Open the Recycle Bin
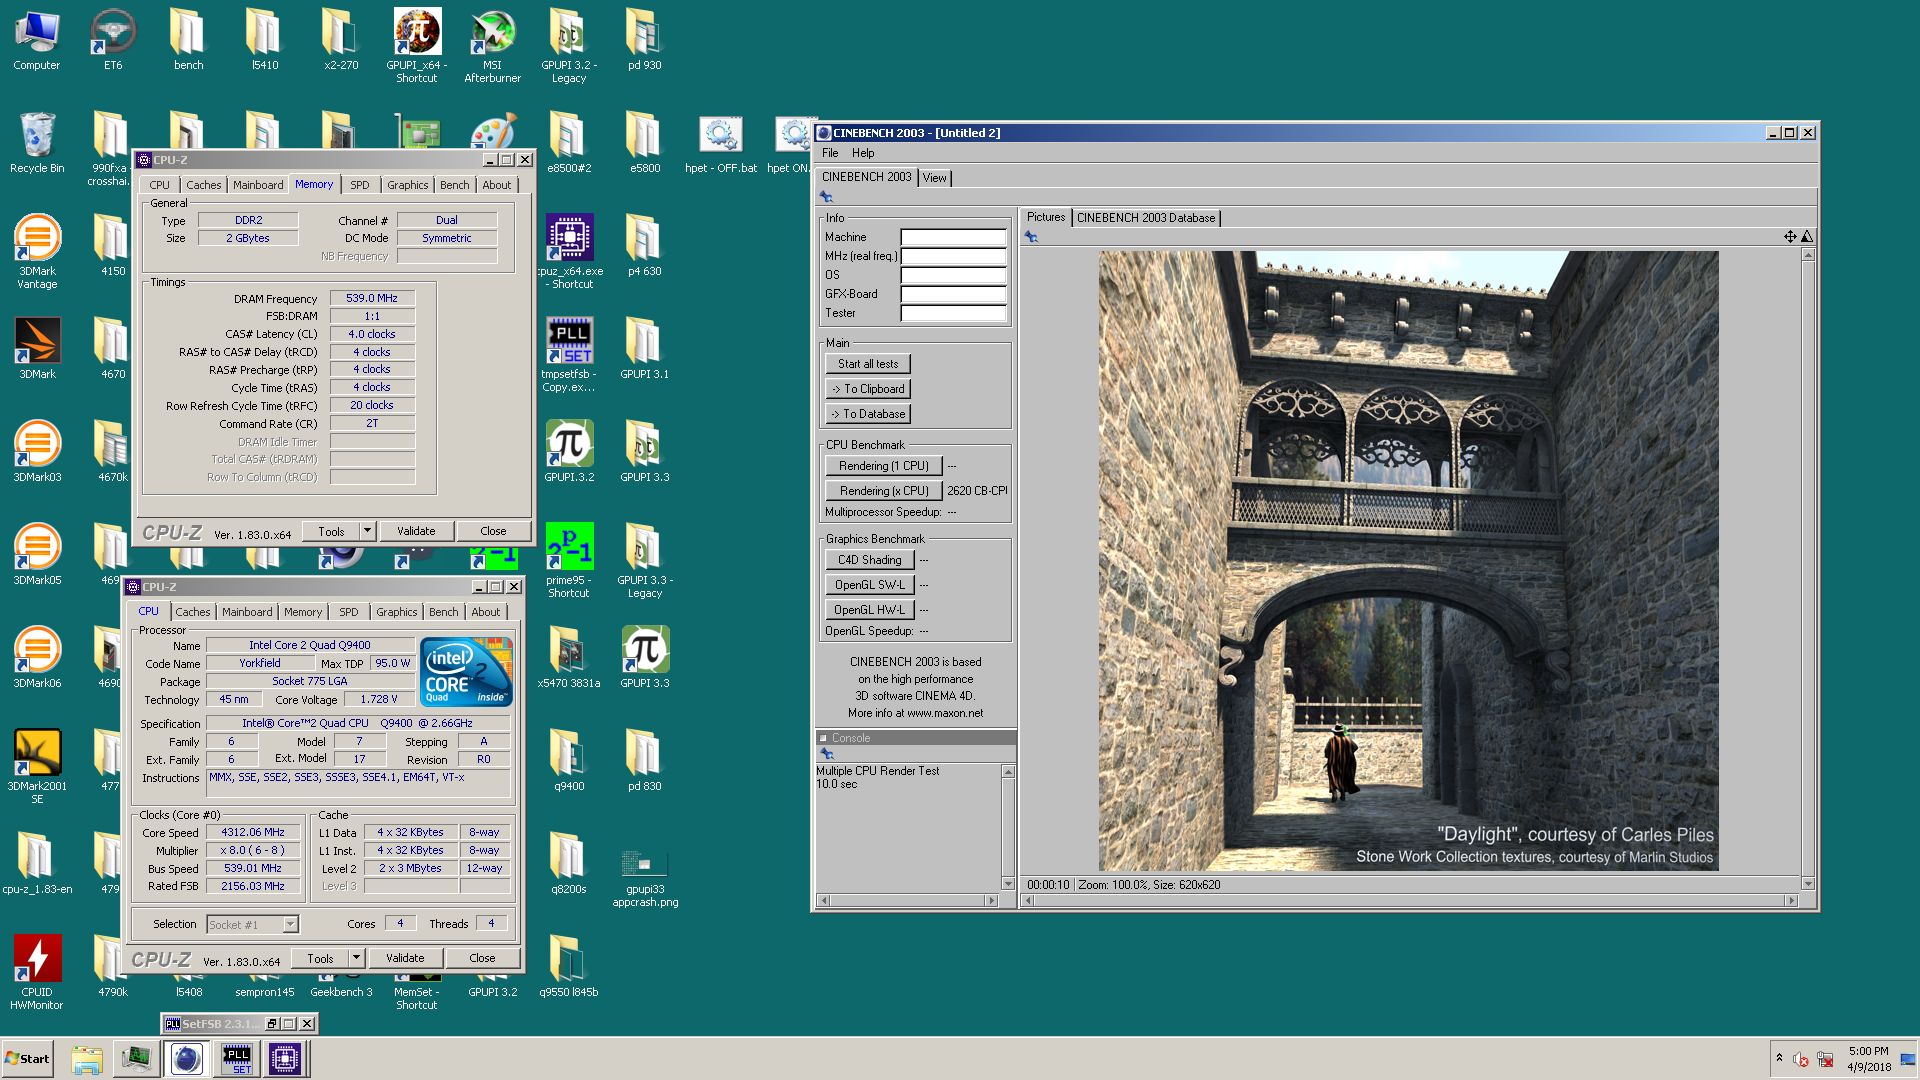1920x1080 pixels. click(37, 142)
